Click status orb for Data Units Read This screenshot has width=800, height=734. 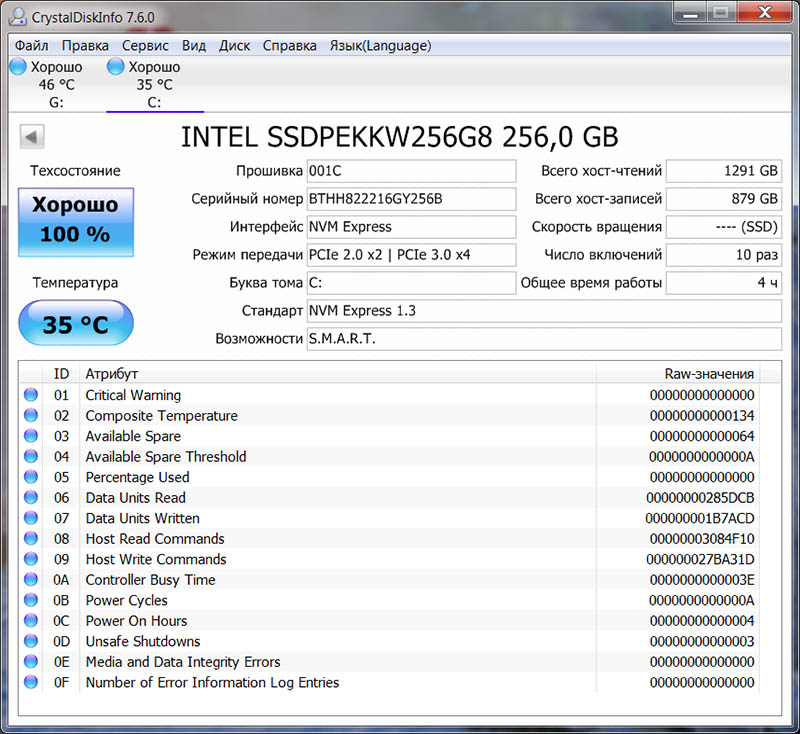click(31, 497)
